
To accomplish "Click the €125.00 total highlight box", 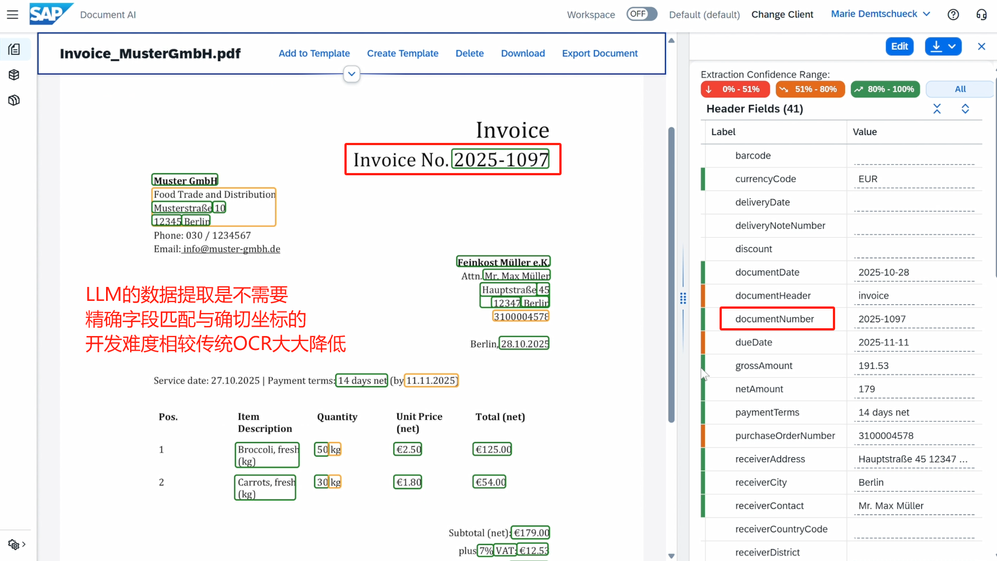I will click(x=492, y=449).
